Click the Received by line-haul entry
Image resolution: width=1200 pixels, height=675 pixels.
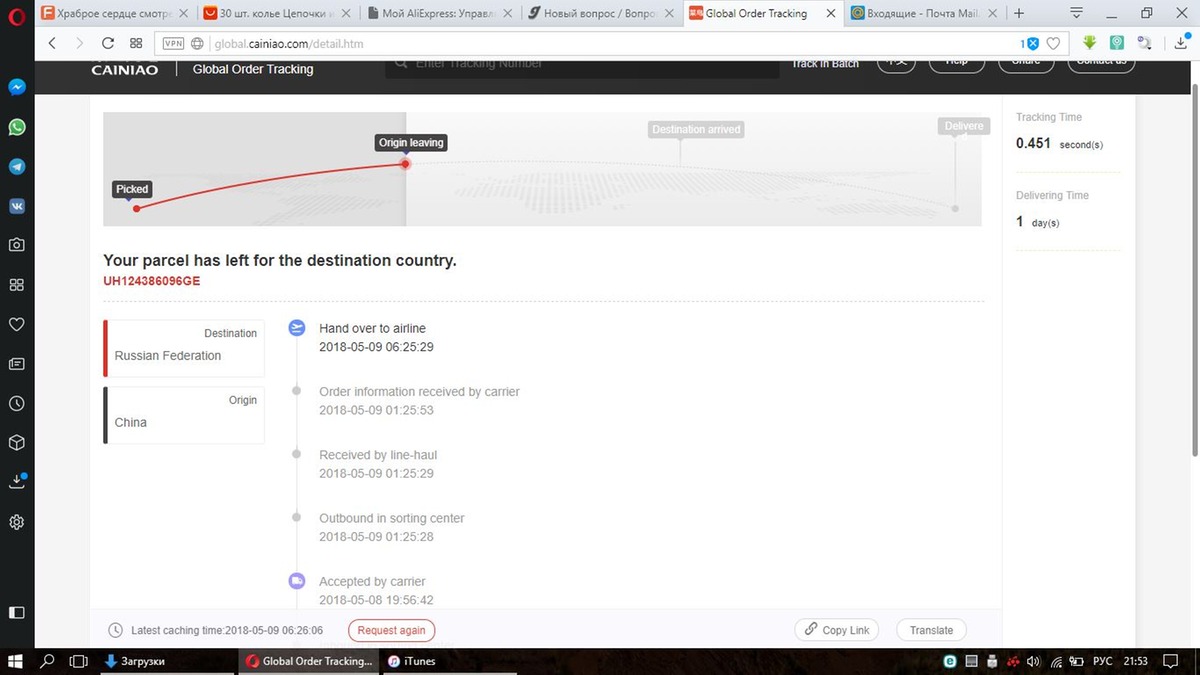point(378,464)
